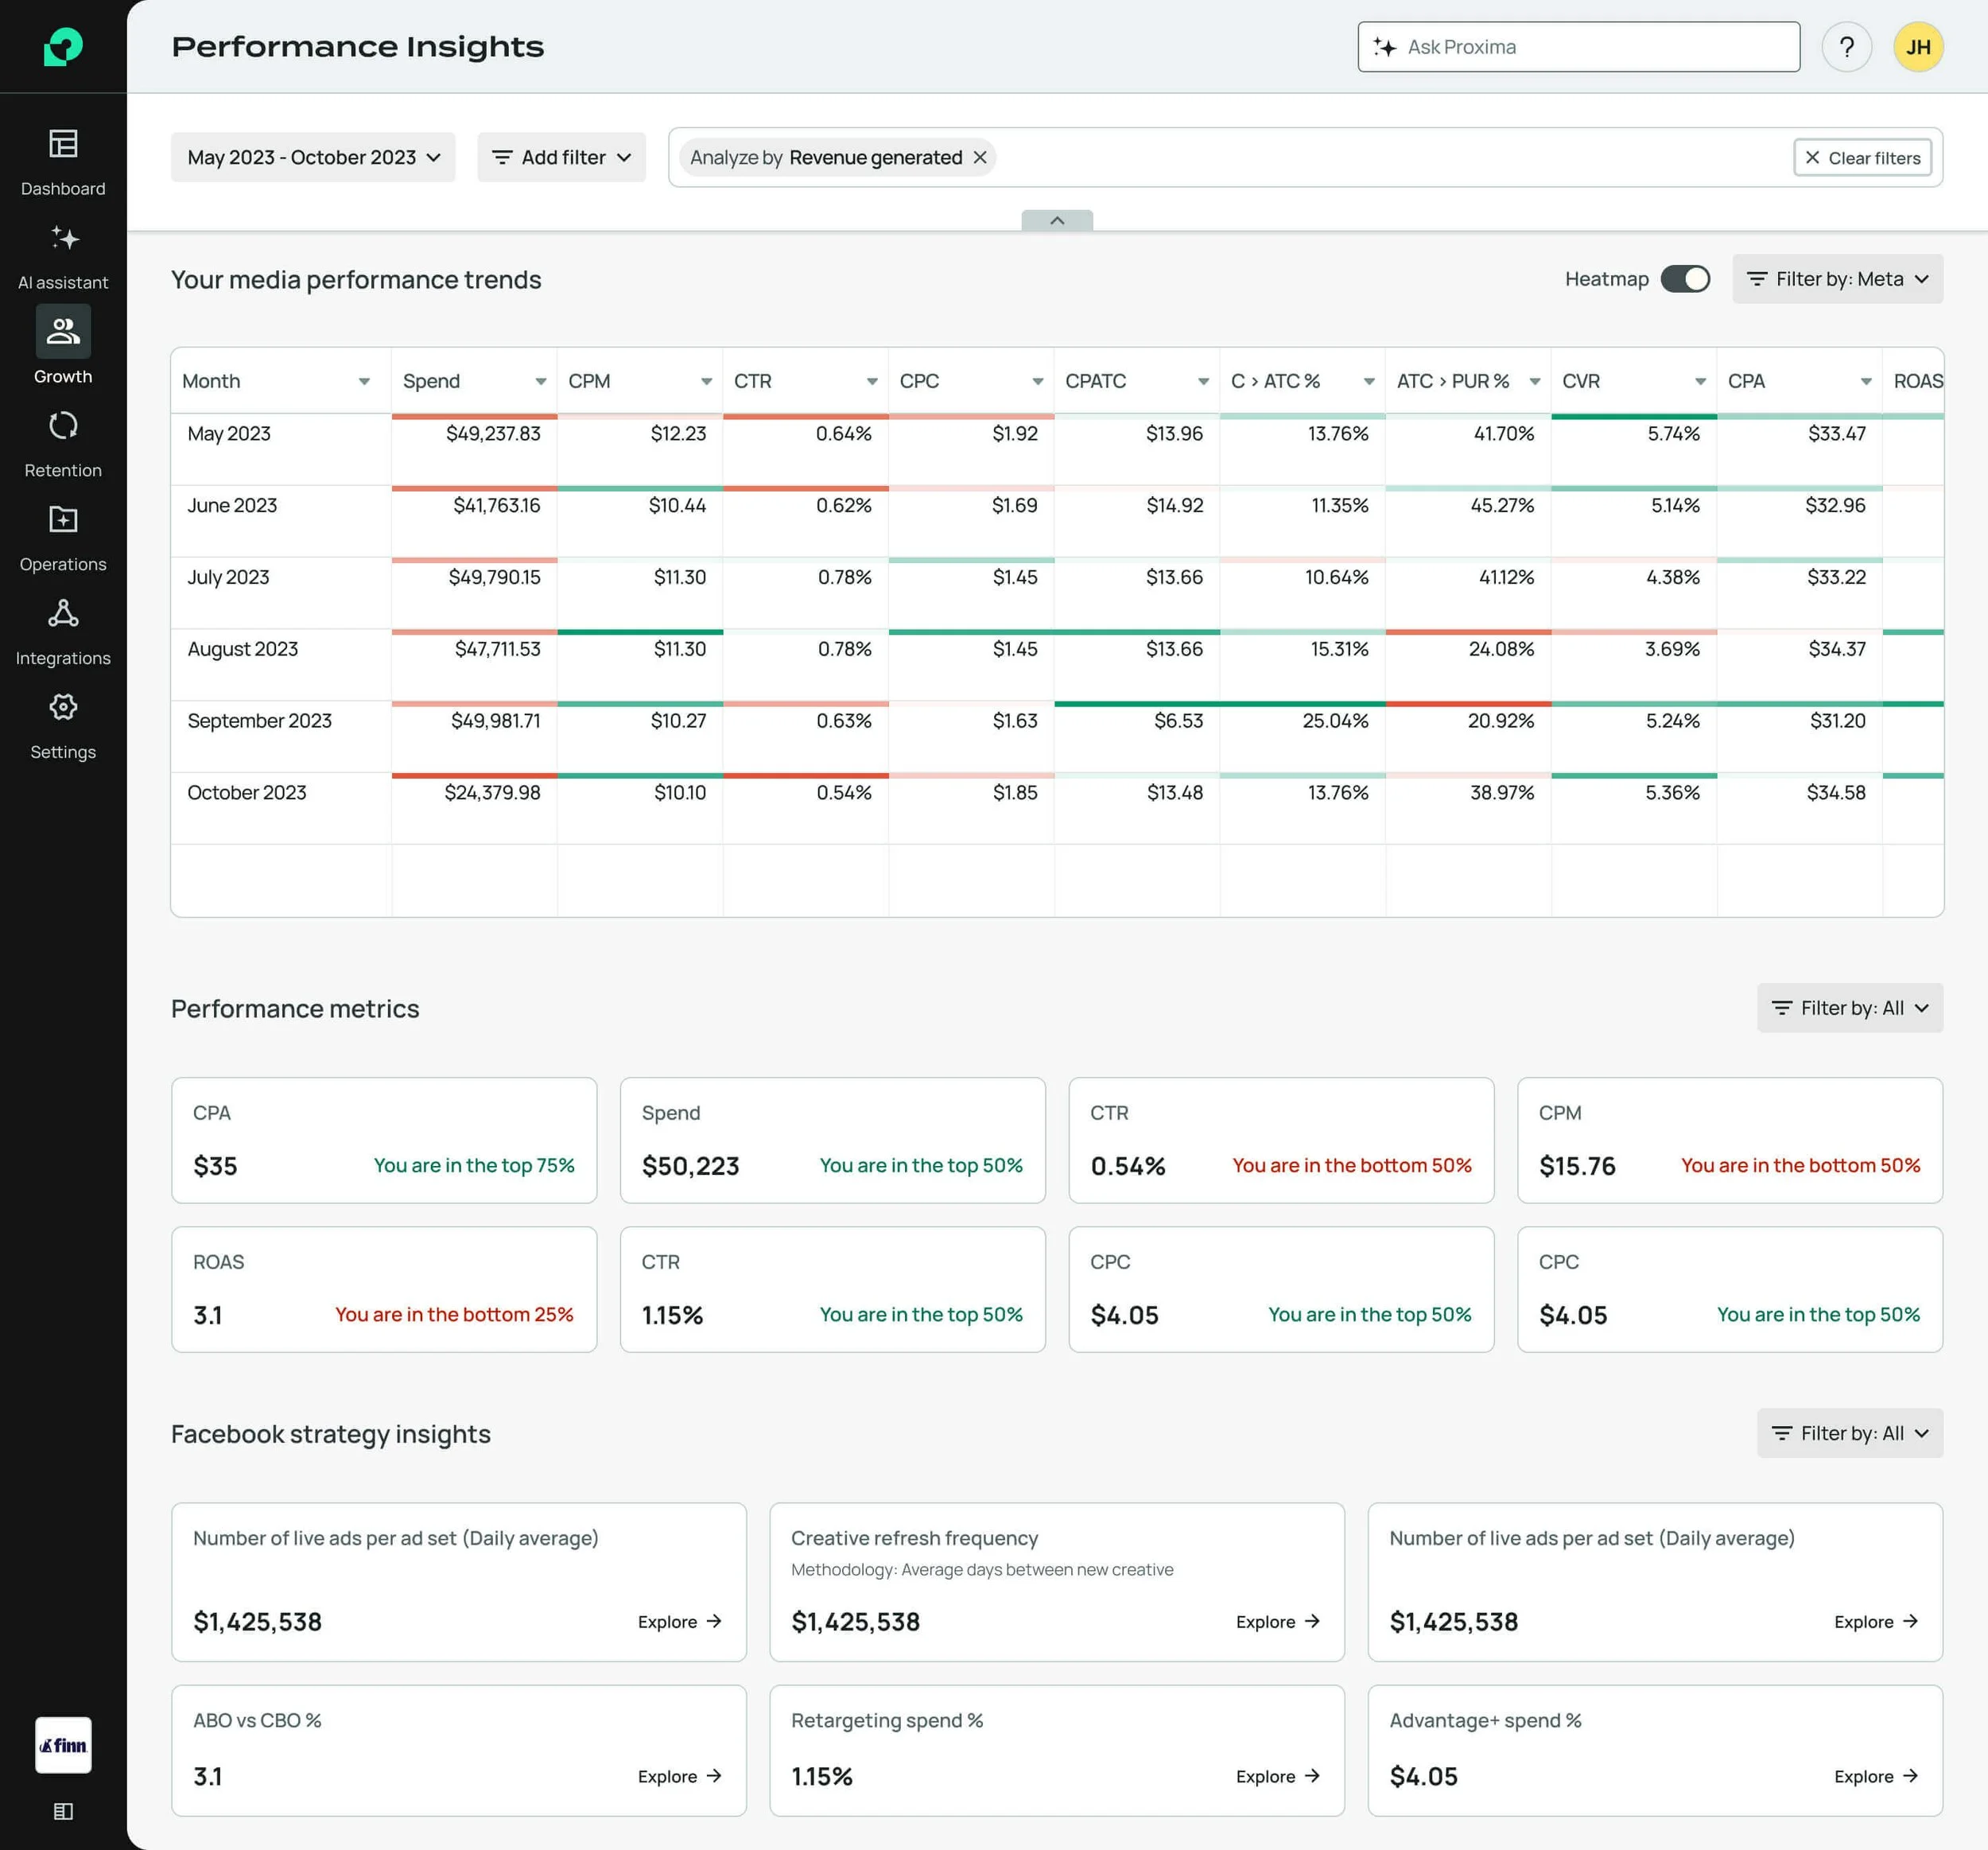The height and width of the screenshot is (1850, 1988).
Task: Open the JH user avatar
Action: click(x=1917, y=47)
